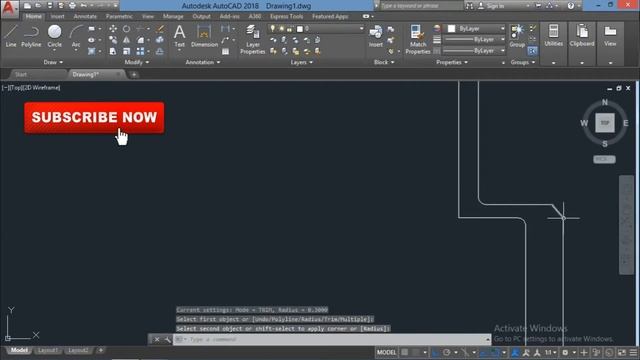Open Layer Properties manager
Image resolution: width=640 pixels, height=360 pixels.
(x=253, y=39)
